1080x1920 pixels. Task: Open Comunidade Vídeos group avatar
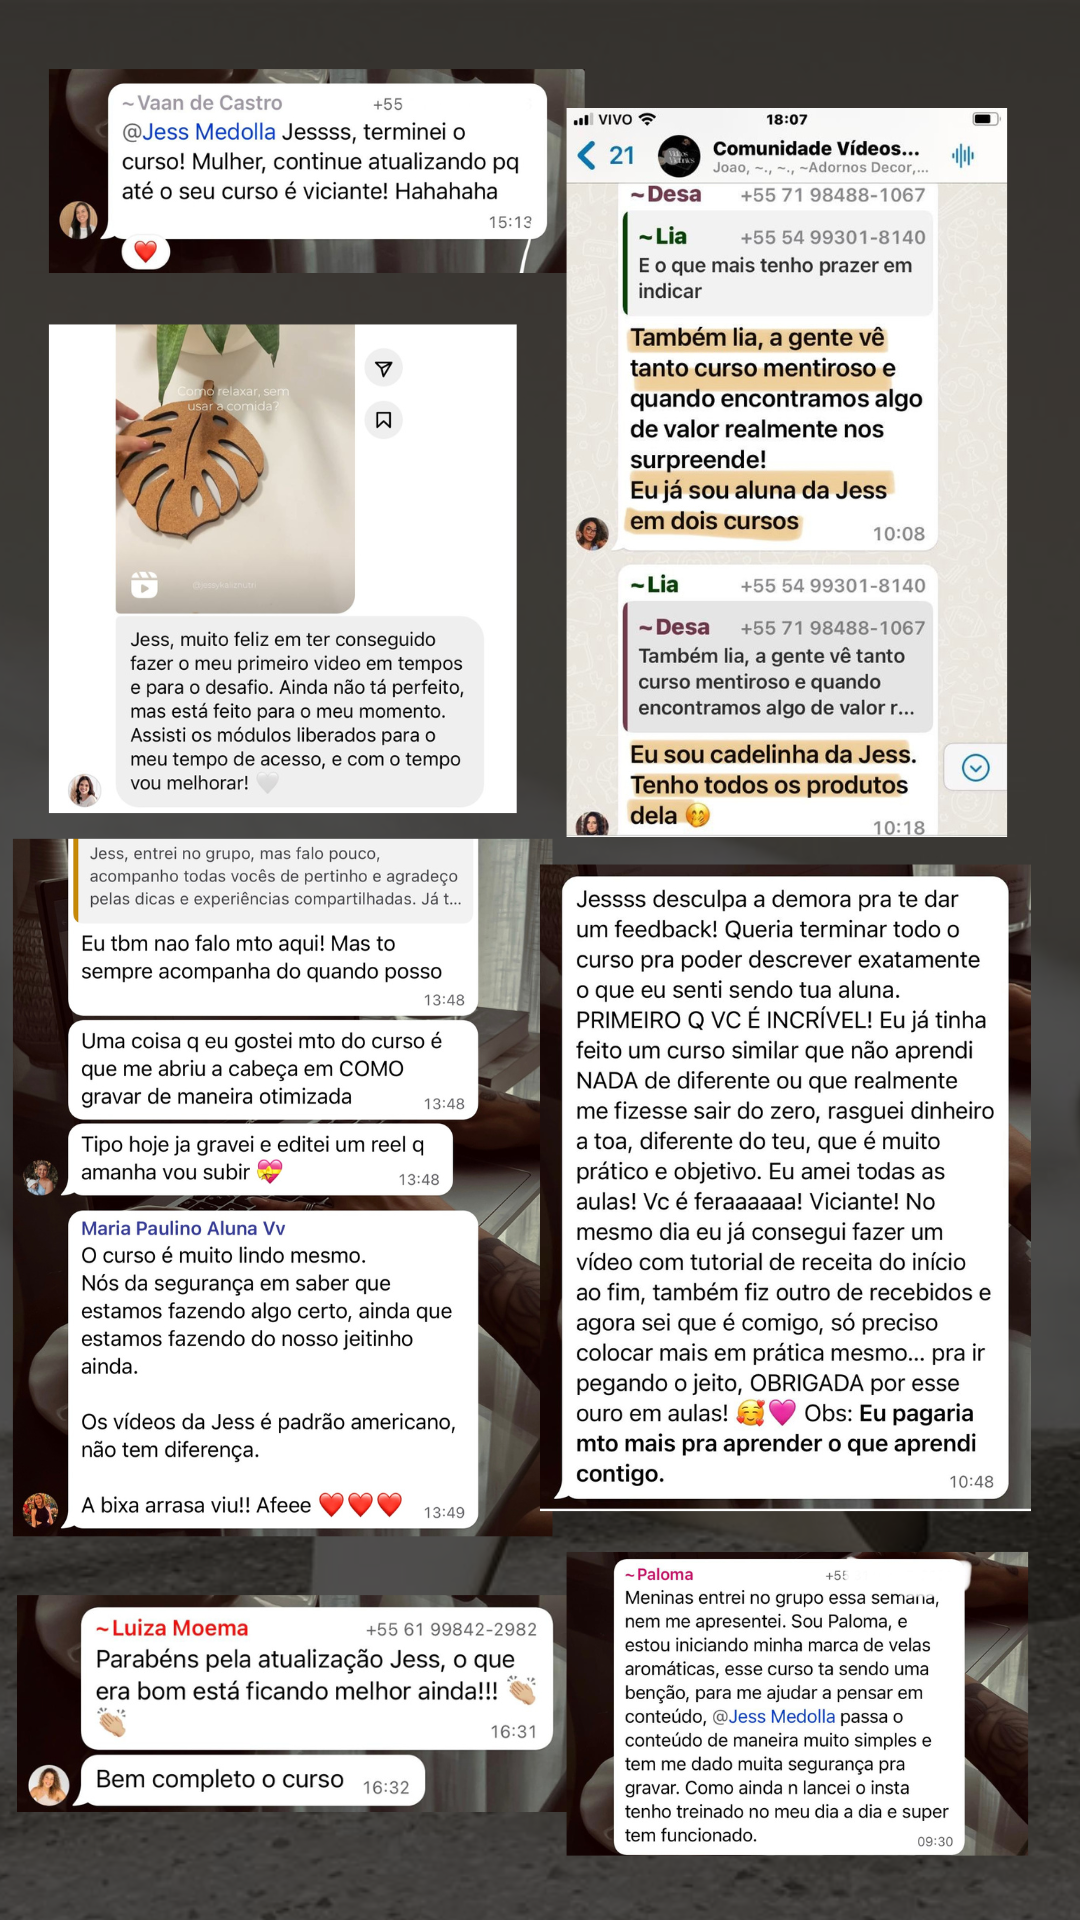(680, 156)
